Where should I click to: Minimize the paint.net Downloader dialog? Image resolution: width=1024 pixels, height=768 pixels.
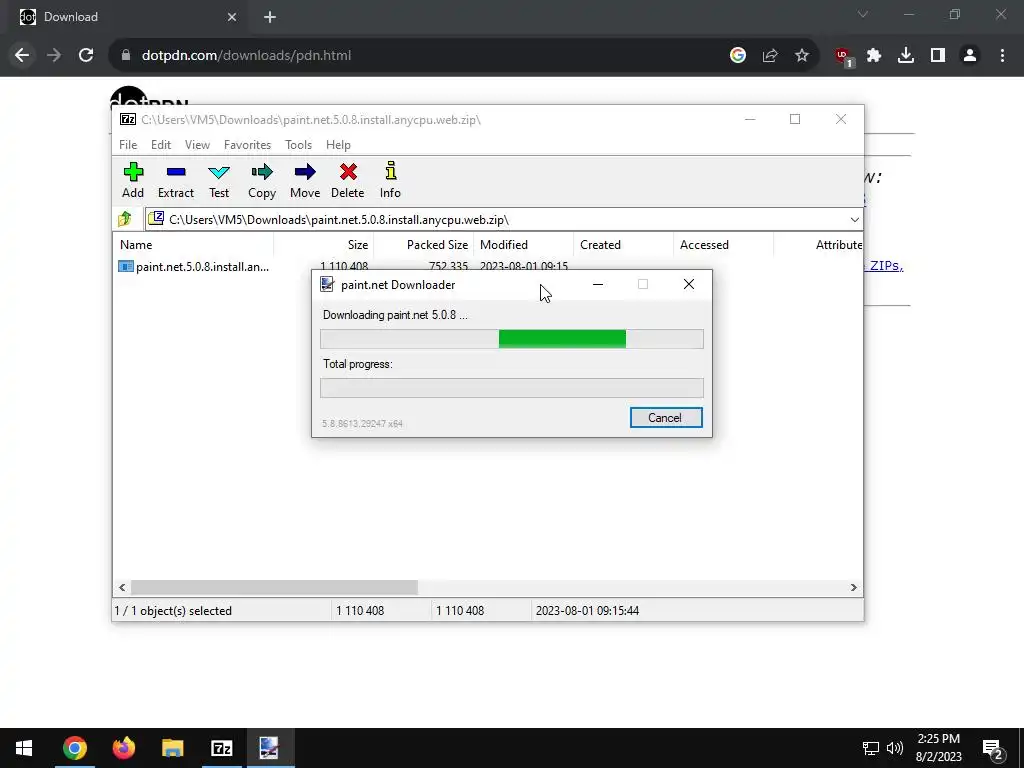tap(598, 284)
